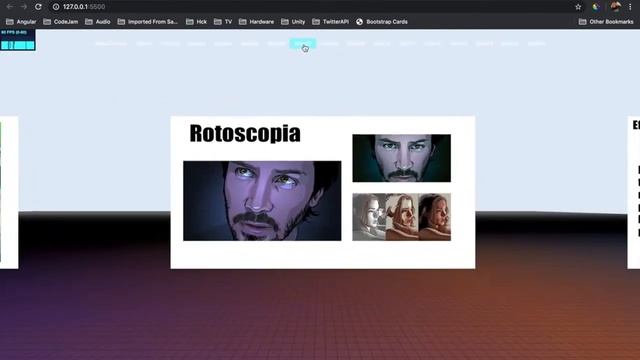Click the three-panel woman portrait image

(x=402, y=217)
